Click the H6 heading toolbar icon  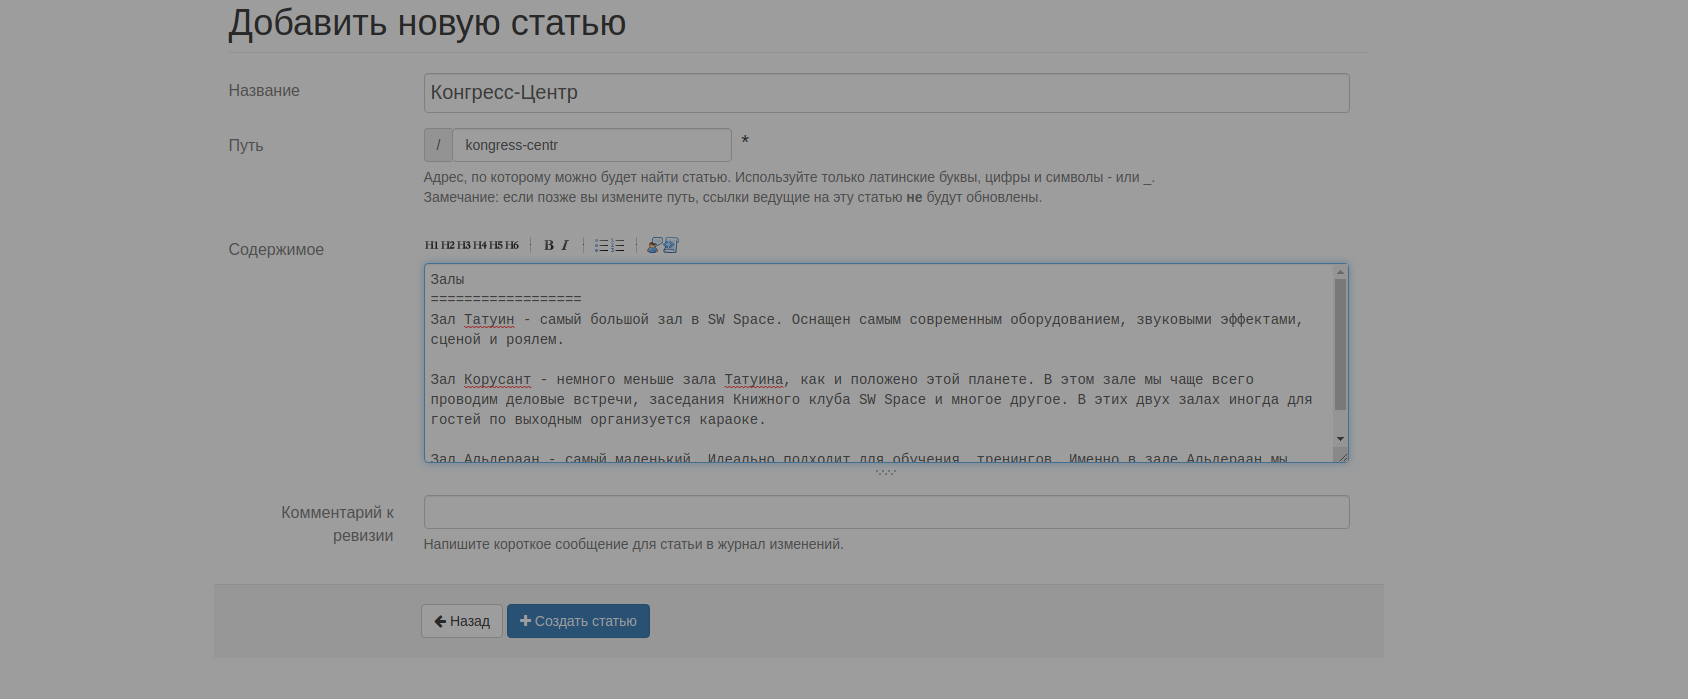[512, 245]
